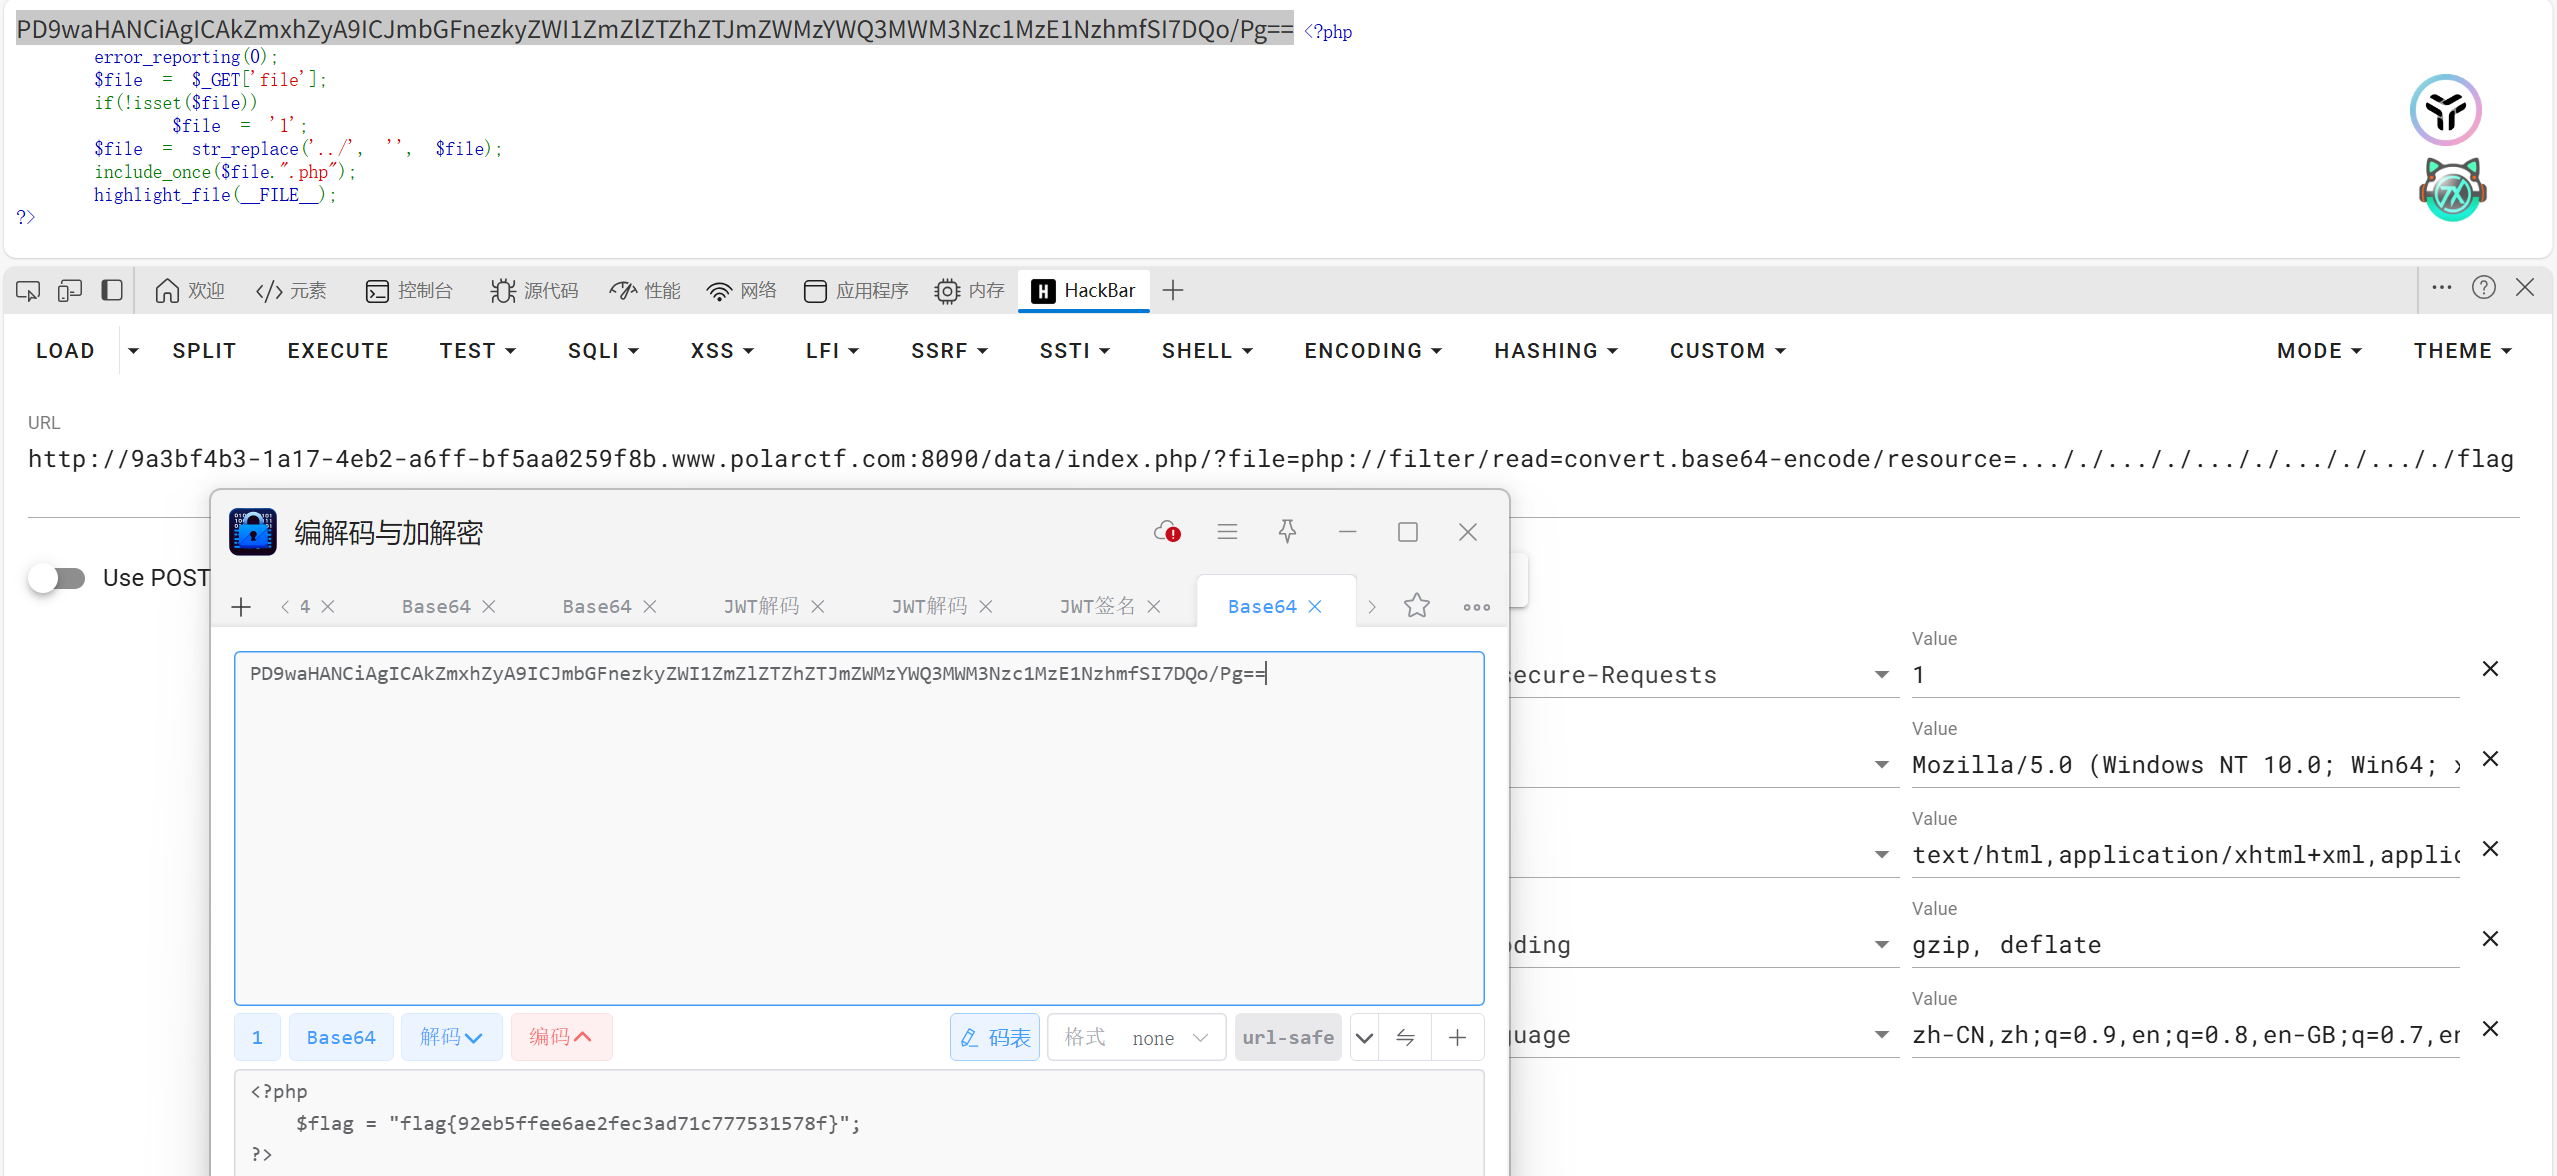This screenshot has height=1176, width=2557.
Task: Pin the encoding tool window
Action: click(x=1287, y=532)
